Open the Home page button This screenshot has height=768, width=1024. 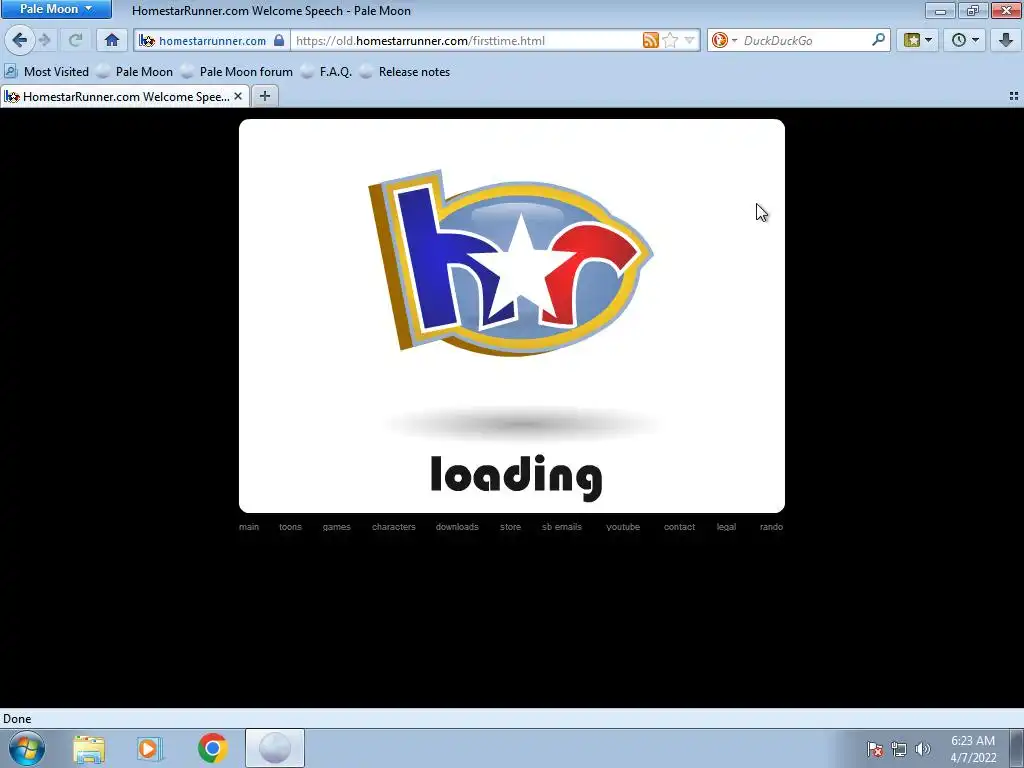(112, 40)
